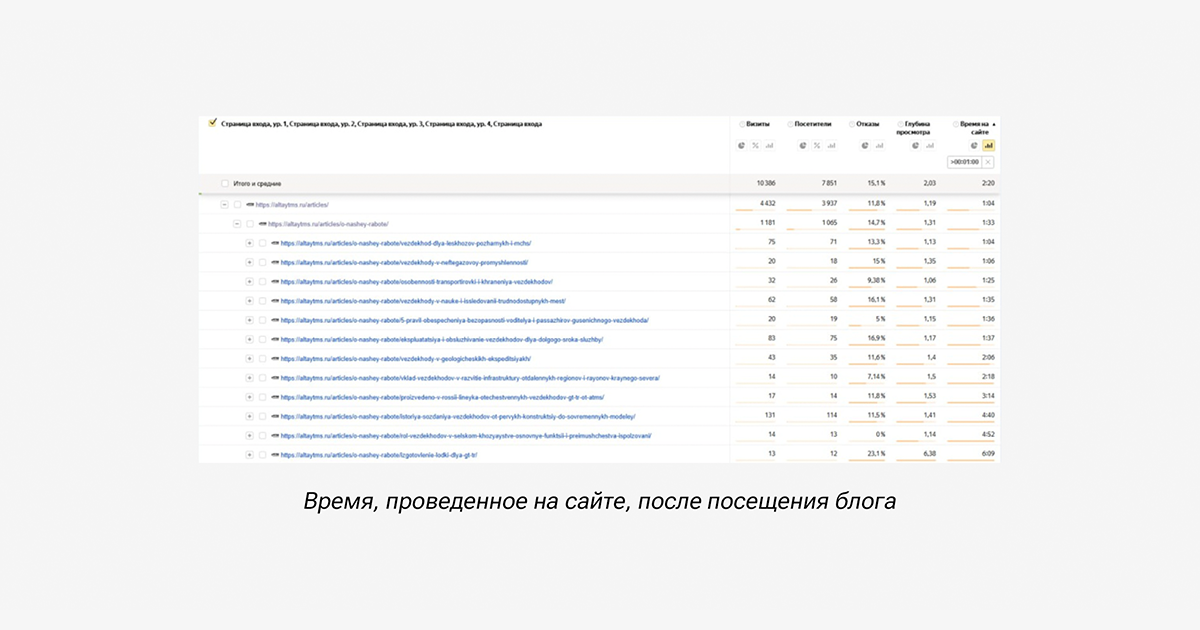Click the 6,38 page depth value
The width and height of the screenshot is (1200, 630).
pos(929,455)
